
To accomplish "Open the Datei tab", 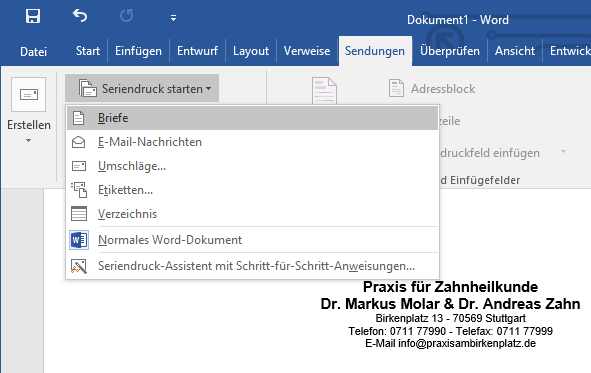I will coord(34,51).
